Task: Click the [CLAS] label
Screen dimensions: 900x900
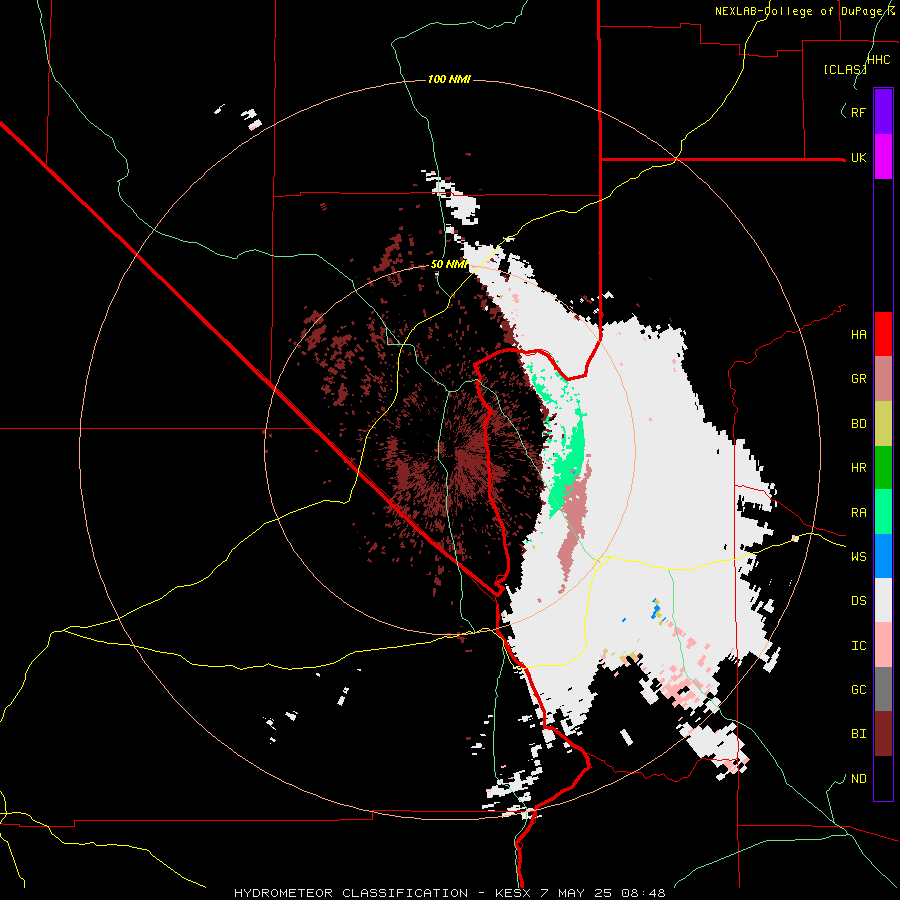Action: pyautogui.click(x=845, y=70)
